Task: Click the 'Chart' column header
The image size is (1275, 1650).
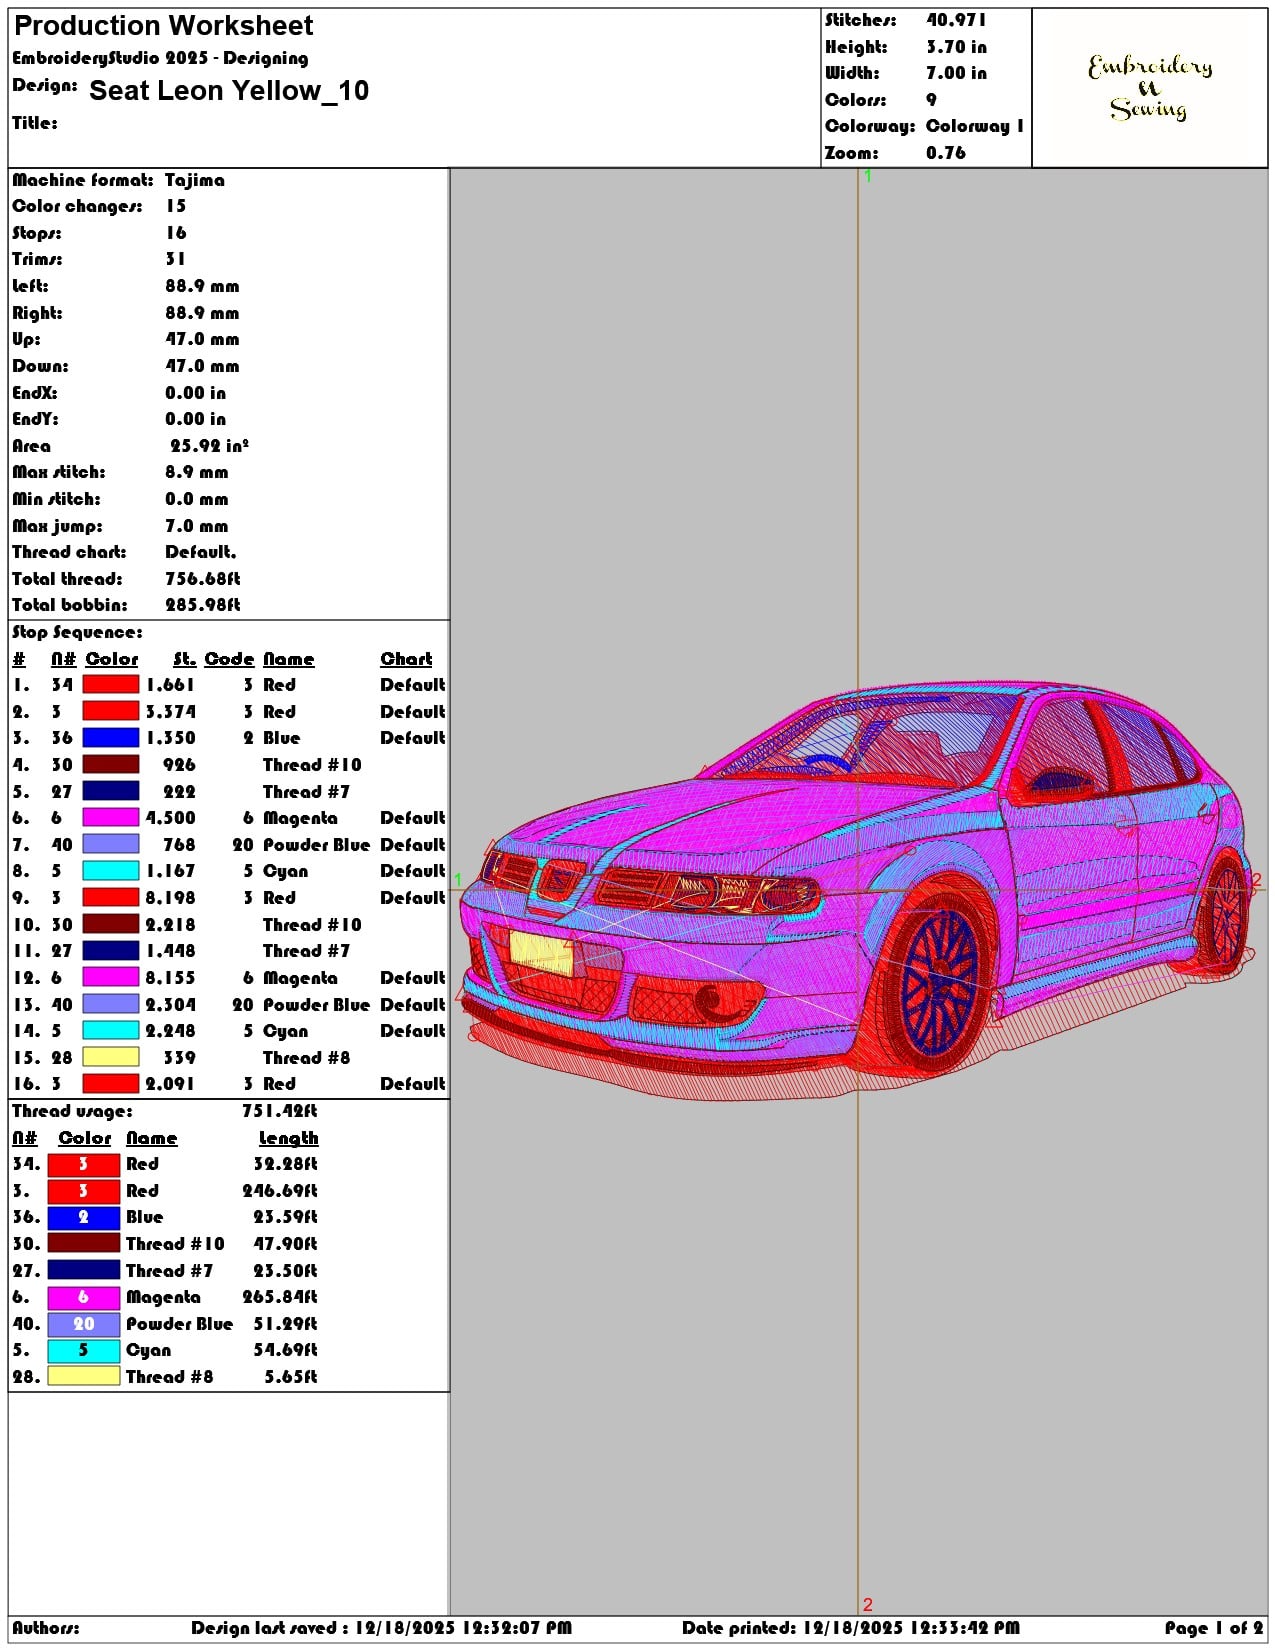Action: [x=406, y=659]
